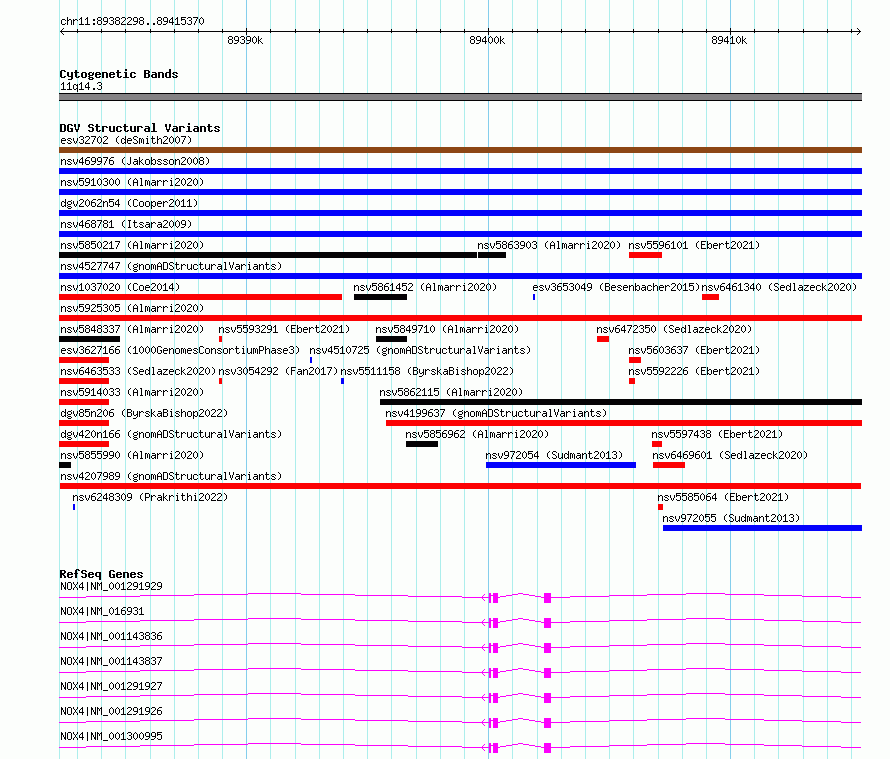Open nsv5856962 (Almarri2020) variant

(477, 434)
